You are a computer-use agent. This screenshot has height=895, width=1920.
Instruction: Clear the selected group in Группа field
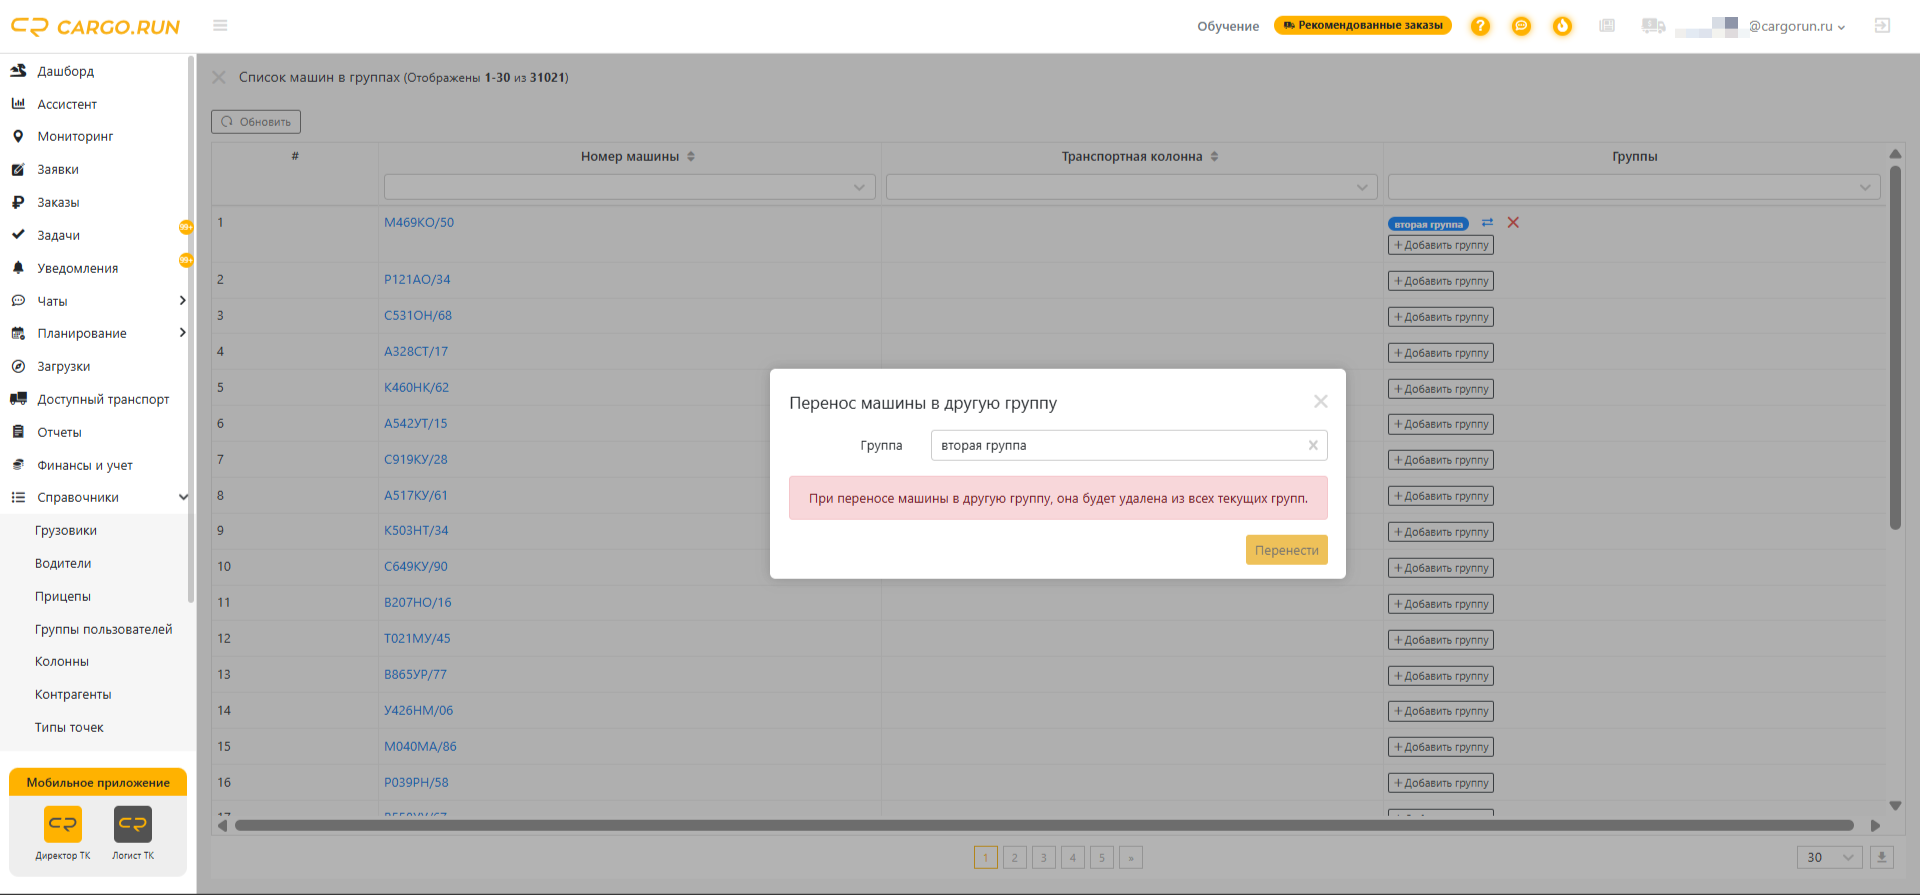1313,446
